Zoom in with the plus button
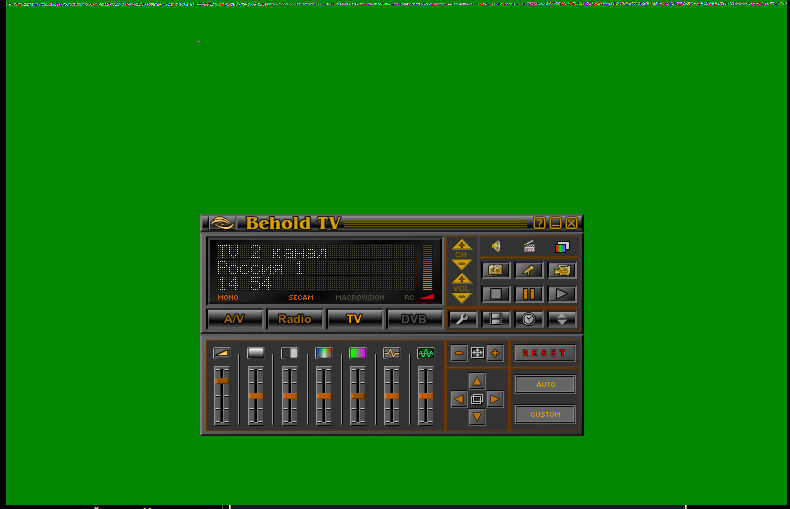 (495, 353)
